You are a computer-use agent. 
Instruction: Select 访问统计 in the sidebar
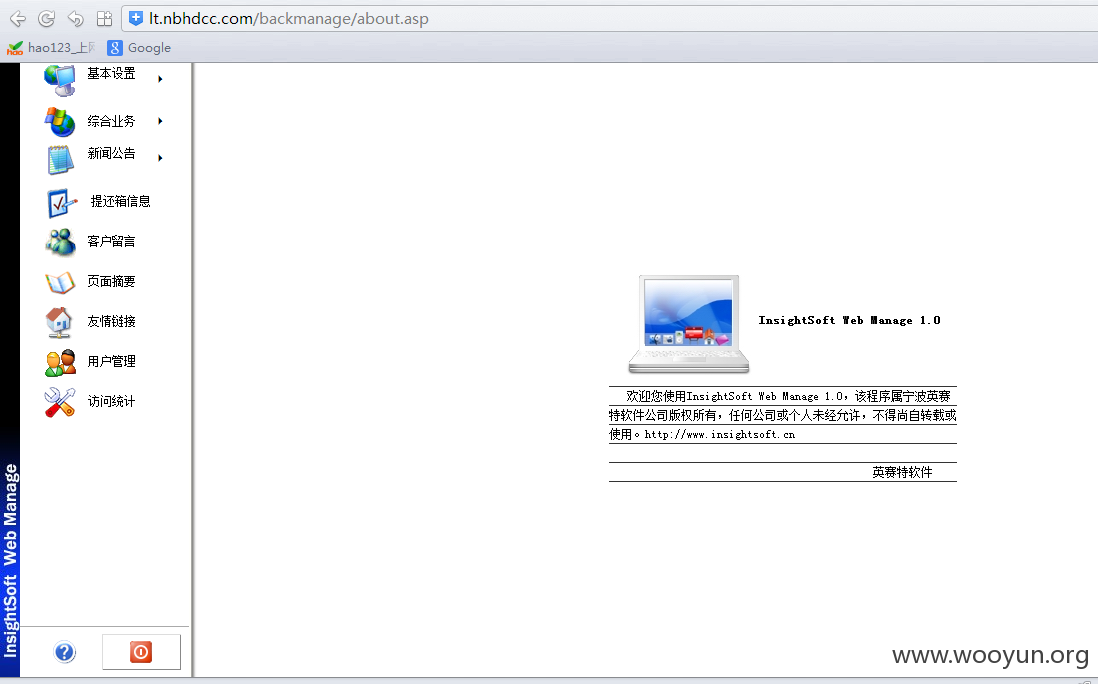111,401
